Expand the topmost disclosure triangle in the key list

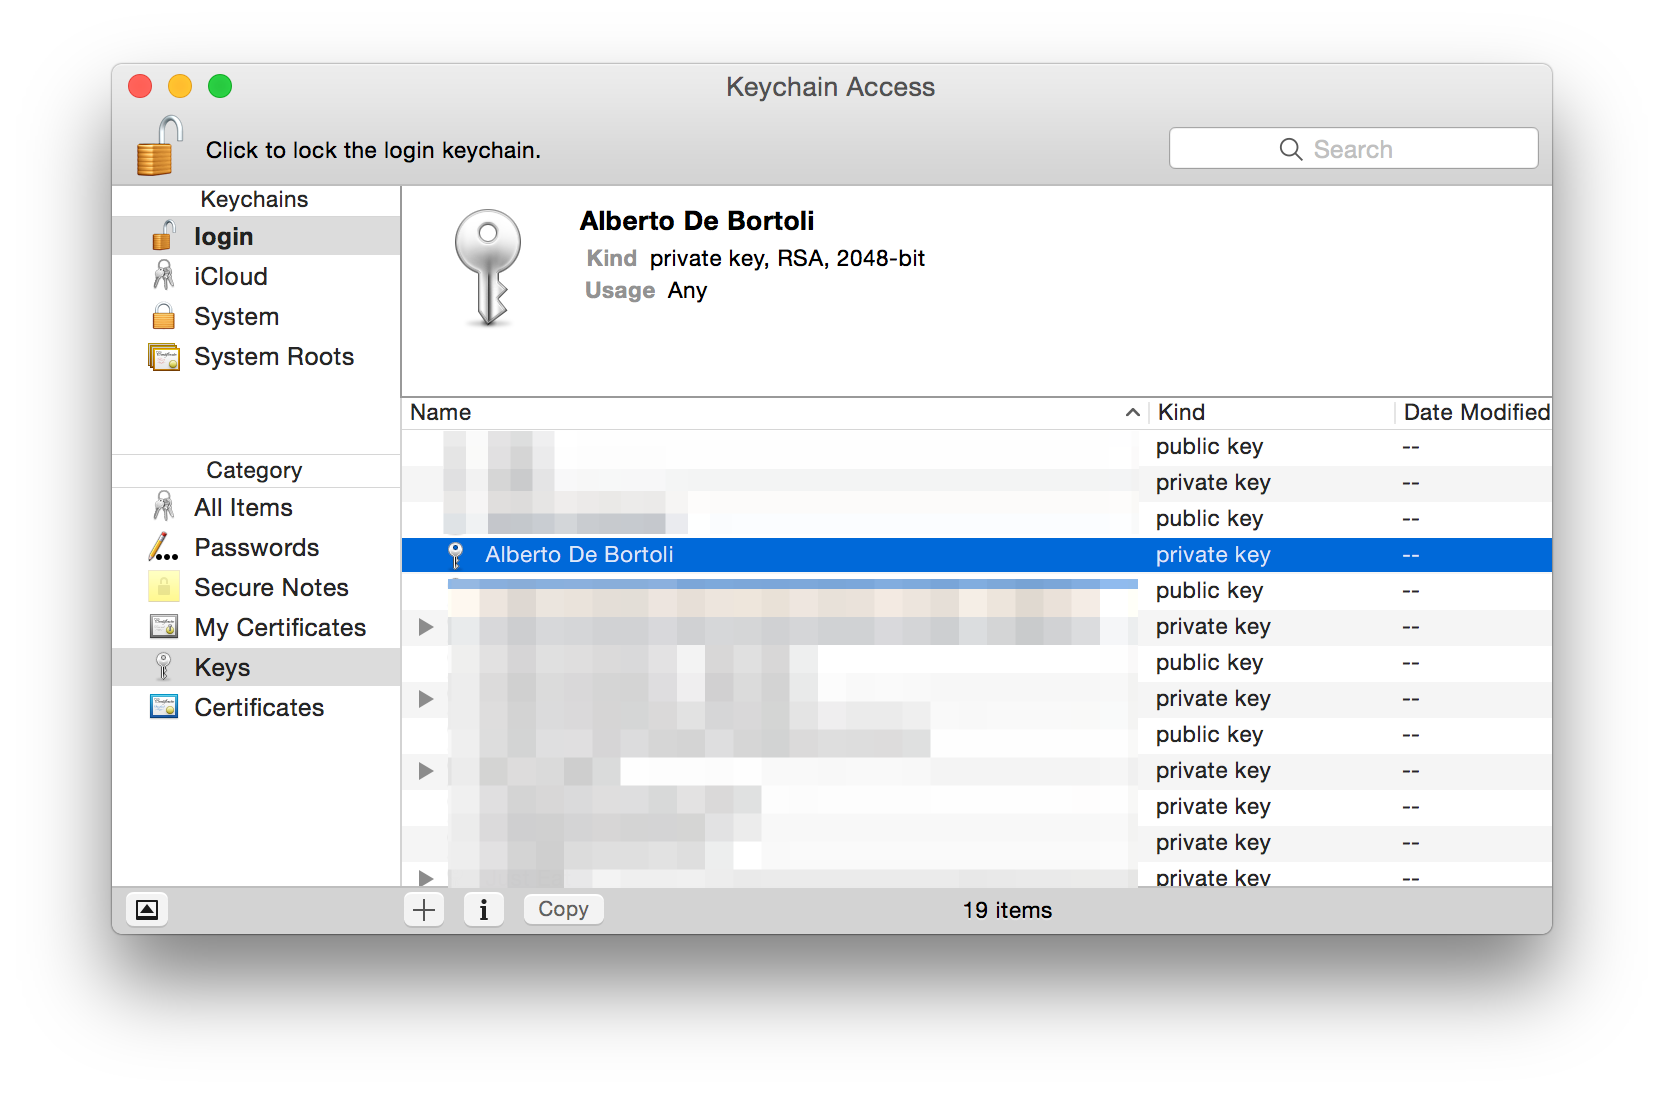tap(426, 627)
